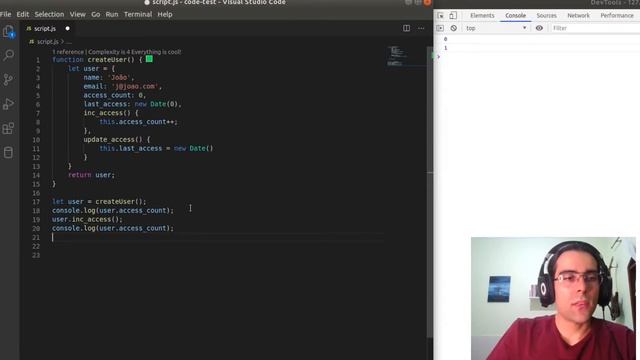Open the top JavaScript context dropdown

(496, 28)
